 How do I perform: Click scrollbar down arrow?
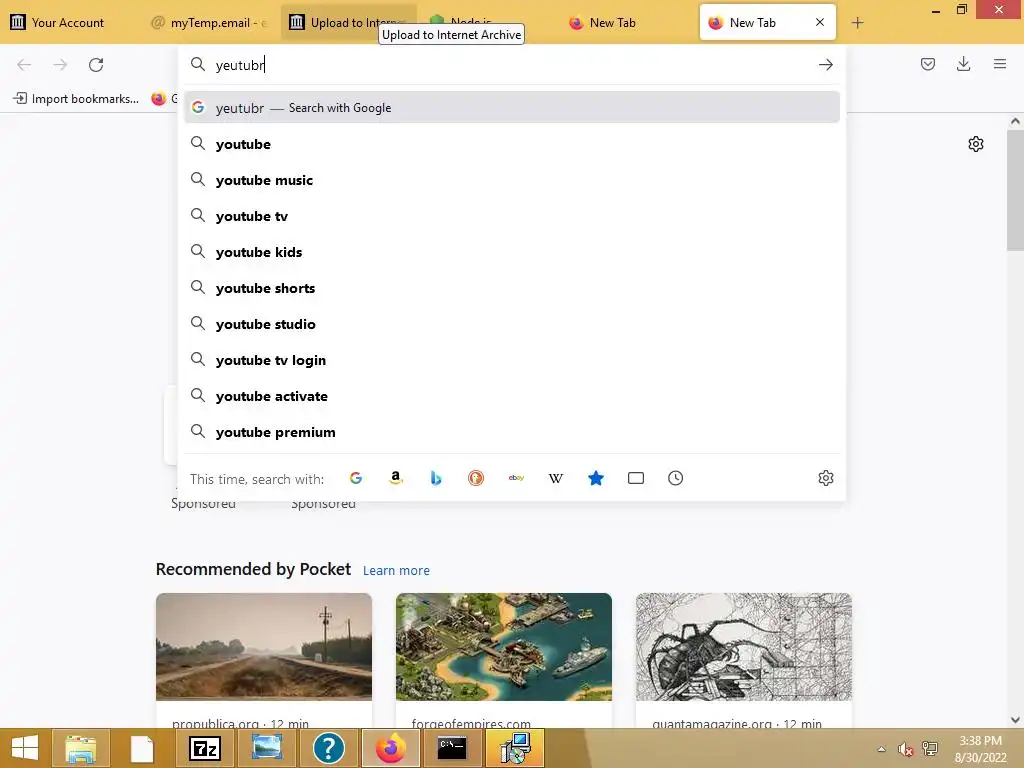[x=1015, y=720]
